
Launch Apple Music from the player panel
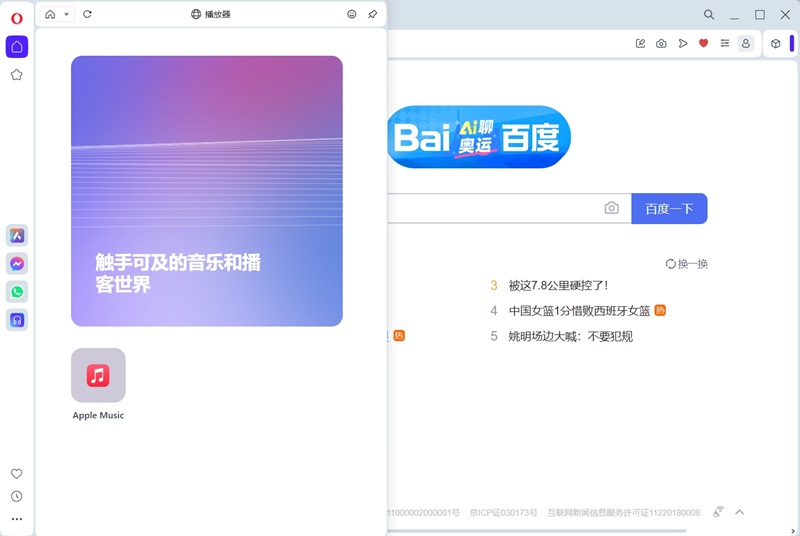tap(98, 376)
